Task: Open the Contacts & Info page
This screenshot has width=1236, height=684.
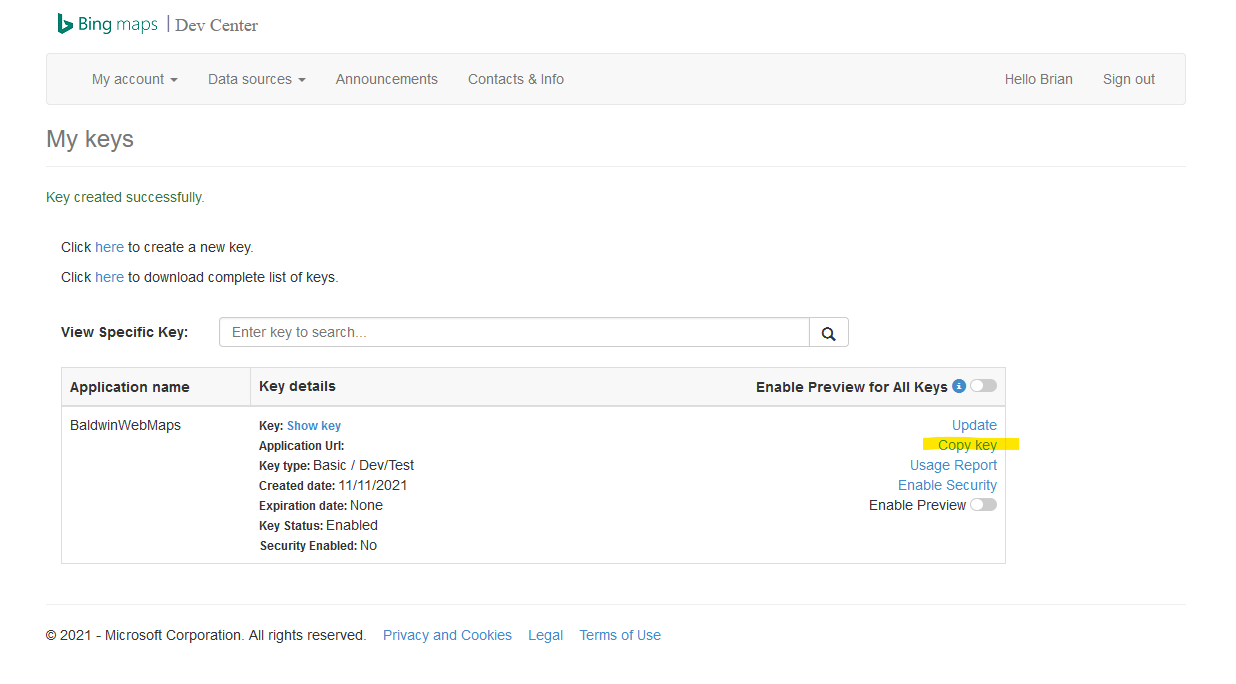Action: tap(515, 79)
